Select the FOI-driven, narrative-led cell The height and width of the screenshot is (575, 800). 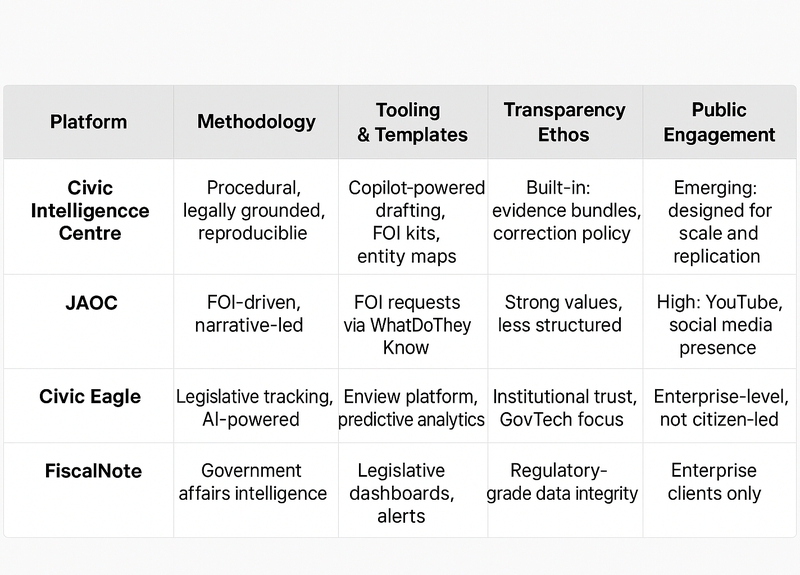point(256,313)
